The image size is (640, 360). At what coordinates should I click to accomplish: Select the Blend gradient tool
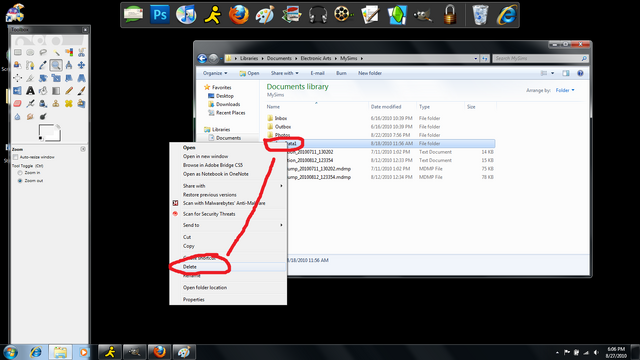pyautogui.click(x=56, y=90)
